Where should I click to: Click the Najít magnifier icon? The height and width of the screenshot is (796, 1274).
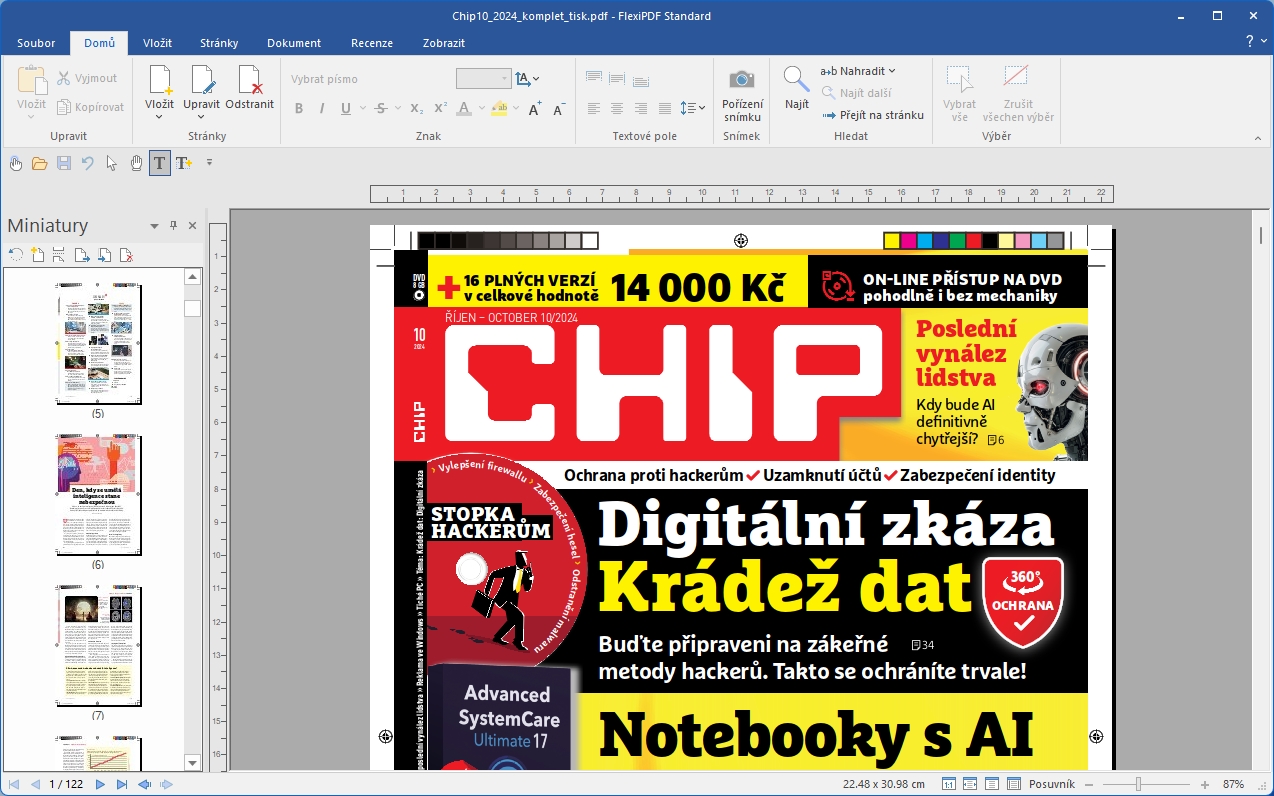(796, 80)
